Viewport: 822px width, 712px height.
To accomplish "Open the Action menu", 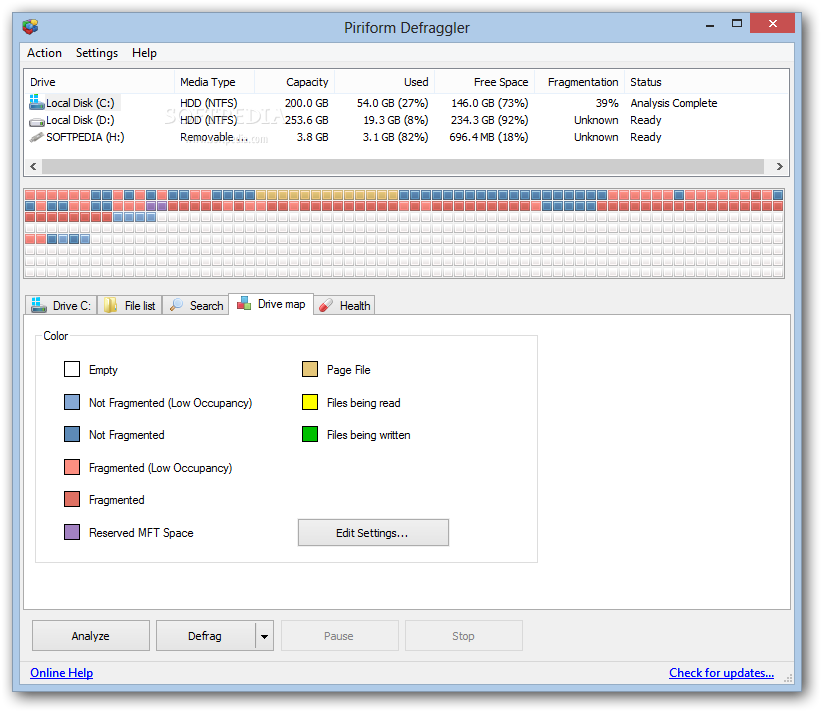I will [x=45, y=53].
